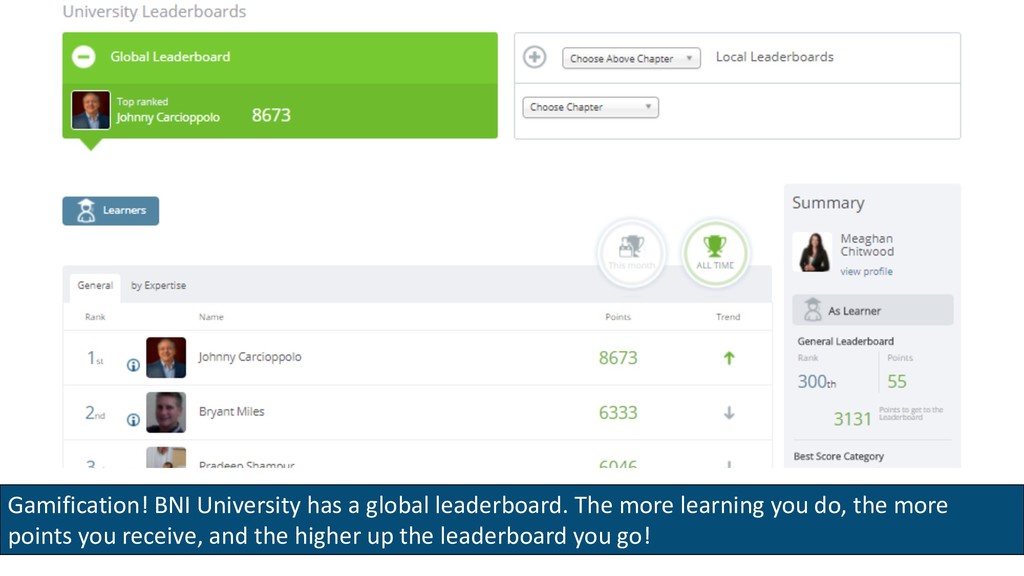The image size is (1024, 576).
Task: Open the view profile link
Action: (866, 272)
